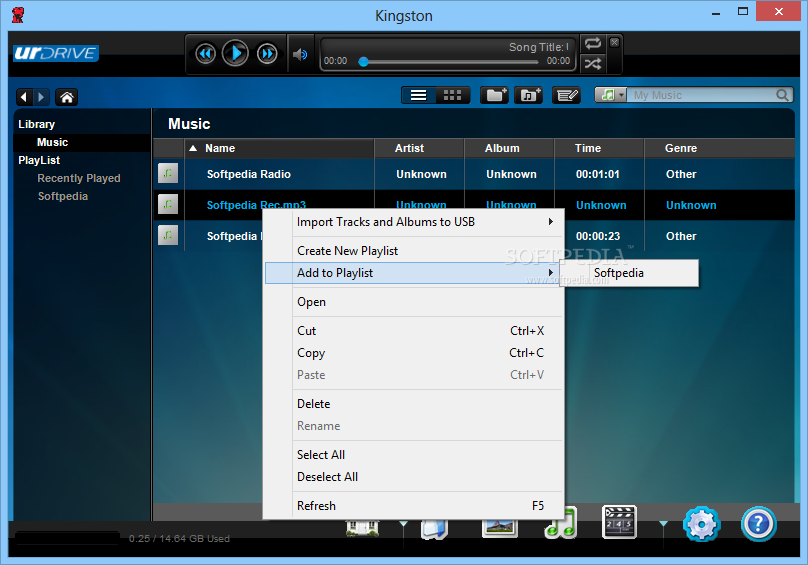The height and width of the screenshot is (565, 808).
Task: Click the Kingston app title icon
Action: point(18,15)
